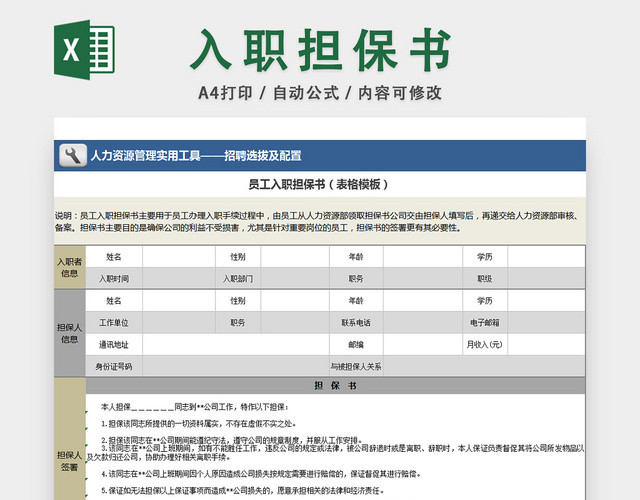Click clause 3 about 辞退或离职
This screenshot has width=640, height=500.
point(336,453)
